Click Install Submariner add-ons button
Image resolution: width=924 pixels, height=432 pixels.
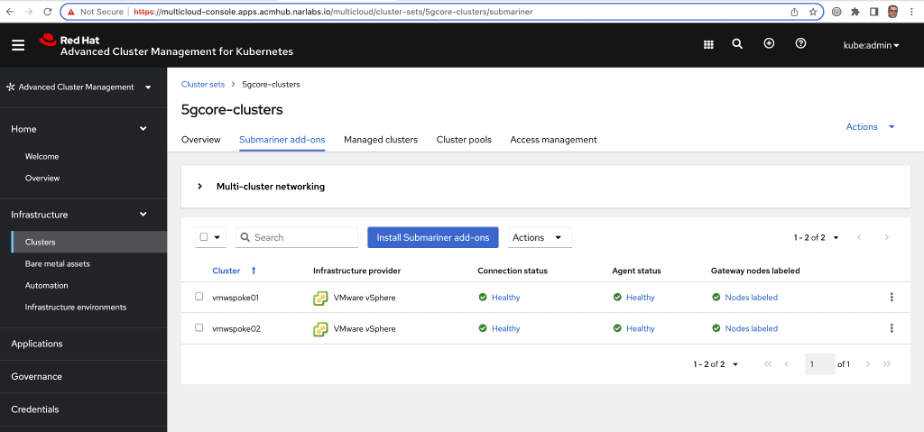click(432, 237)
